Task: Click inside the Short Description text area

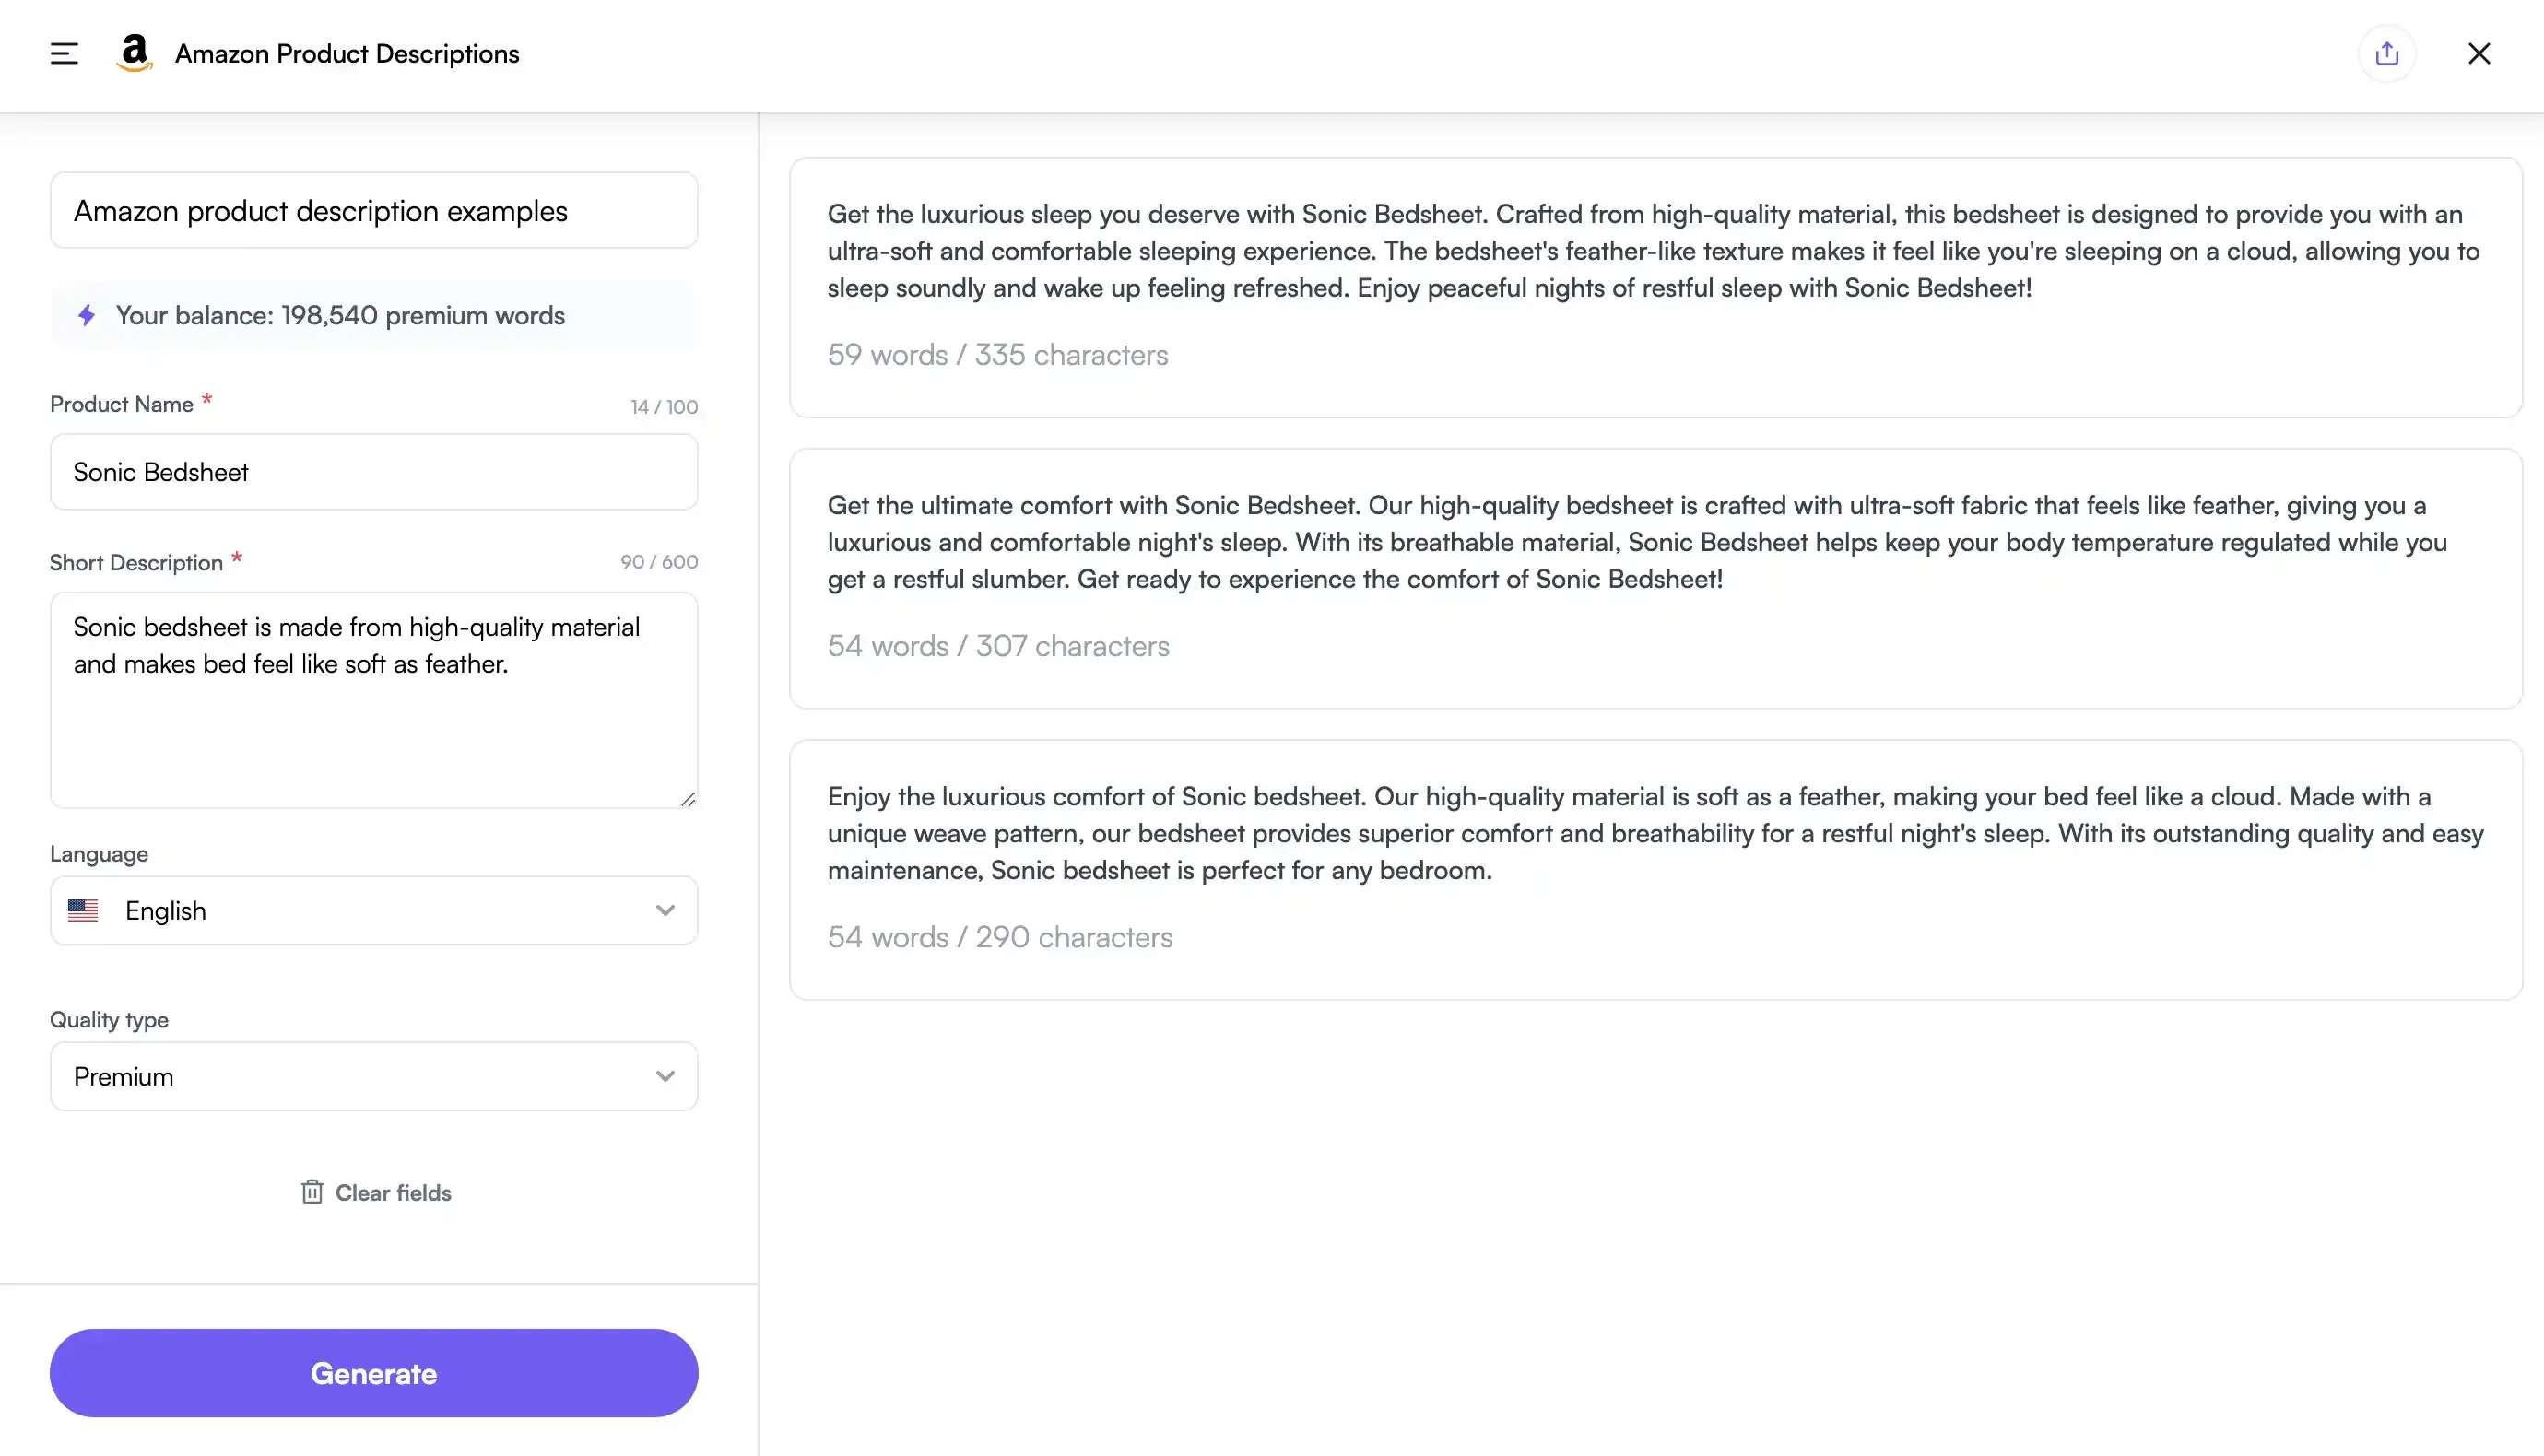Action: click(373, 700)
